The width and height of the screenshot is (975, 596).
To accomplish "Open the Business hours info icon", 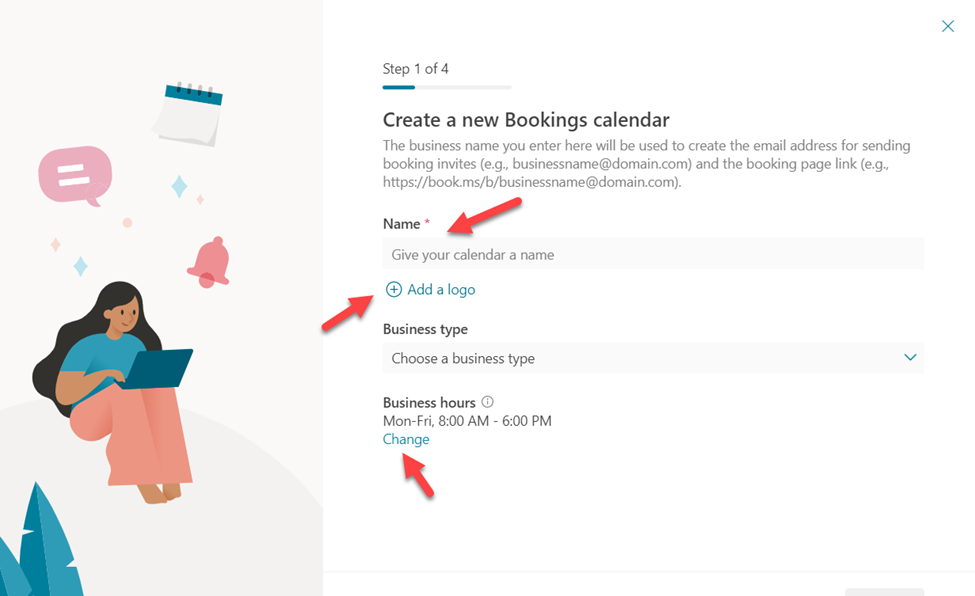I will pos(488,402).
